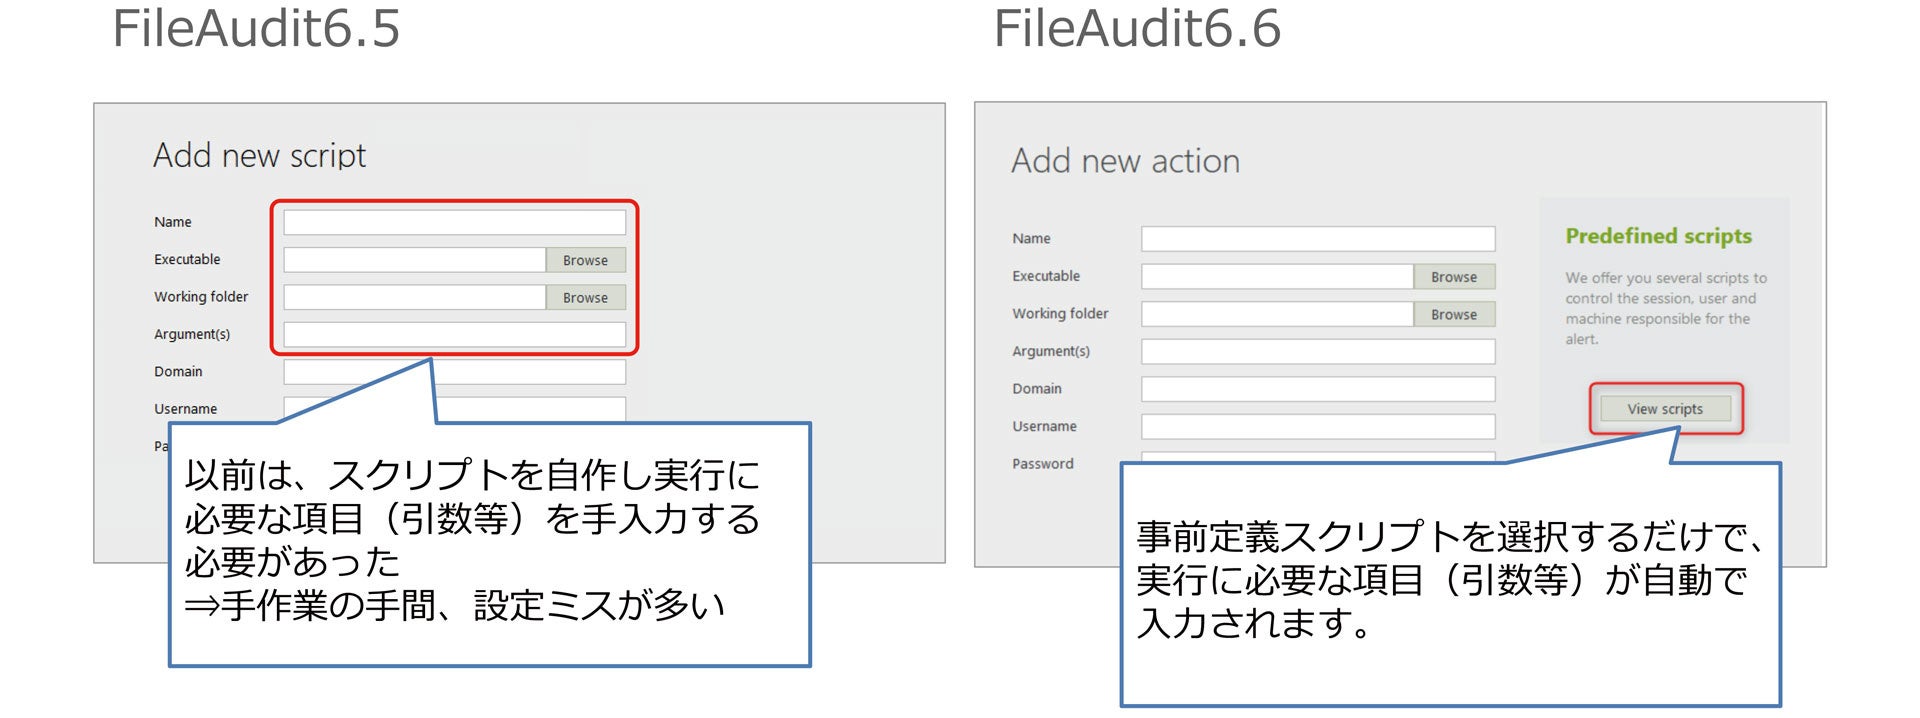Viewport: 1920px width, 718px height.
Task: Click the 'Add new action' title
Action: point(1125,161)
